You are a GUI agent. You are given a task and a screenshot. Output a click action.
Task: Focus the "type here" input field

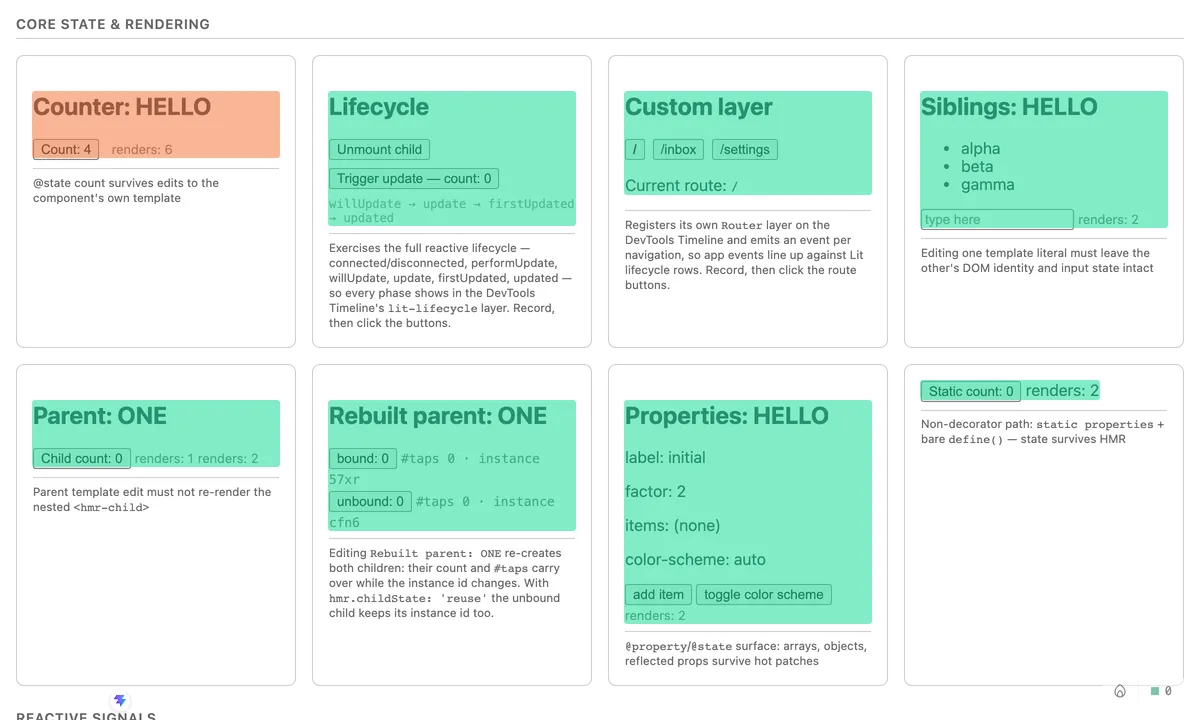(x=997, y=219)
